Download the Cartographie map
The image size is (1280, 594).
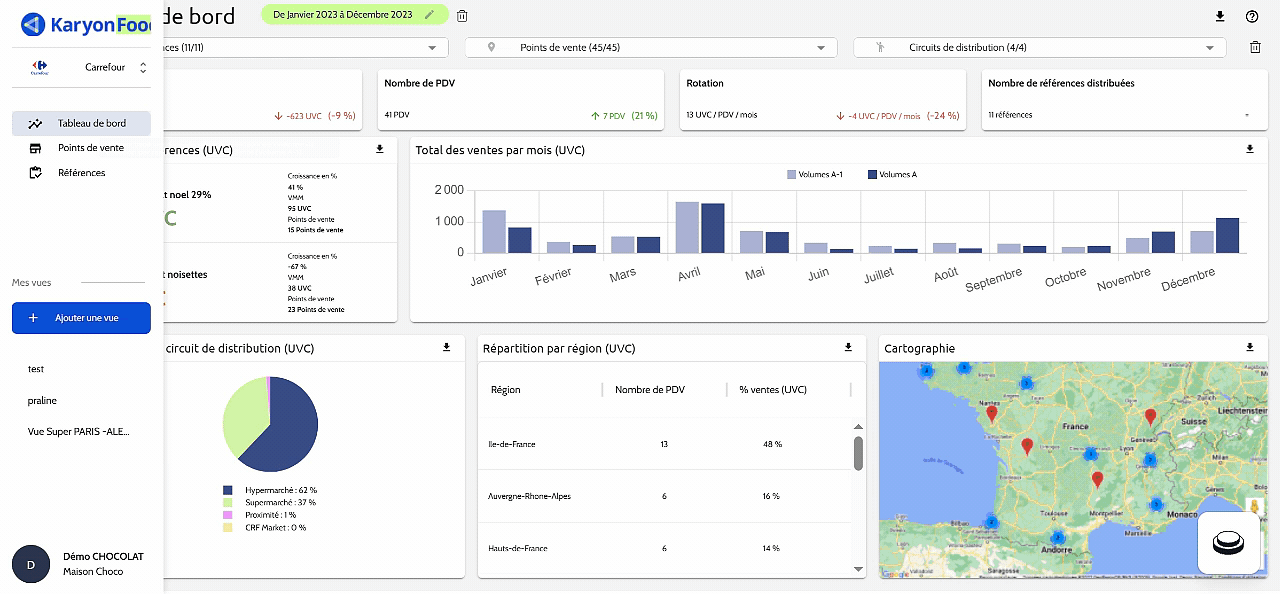(x=1250, y=347)
